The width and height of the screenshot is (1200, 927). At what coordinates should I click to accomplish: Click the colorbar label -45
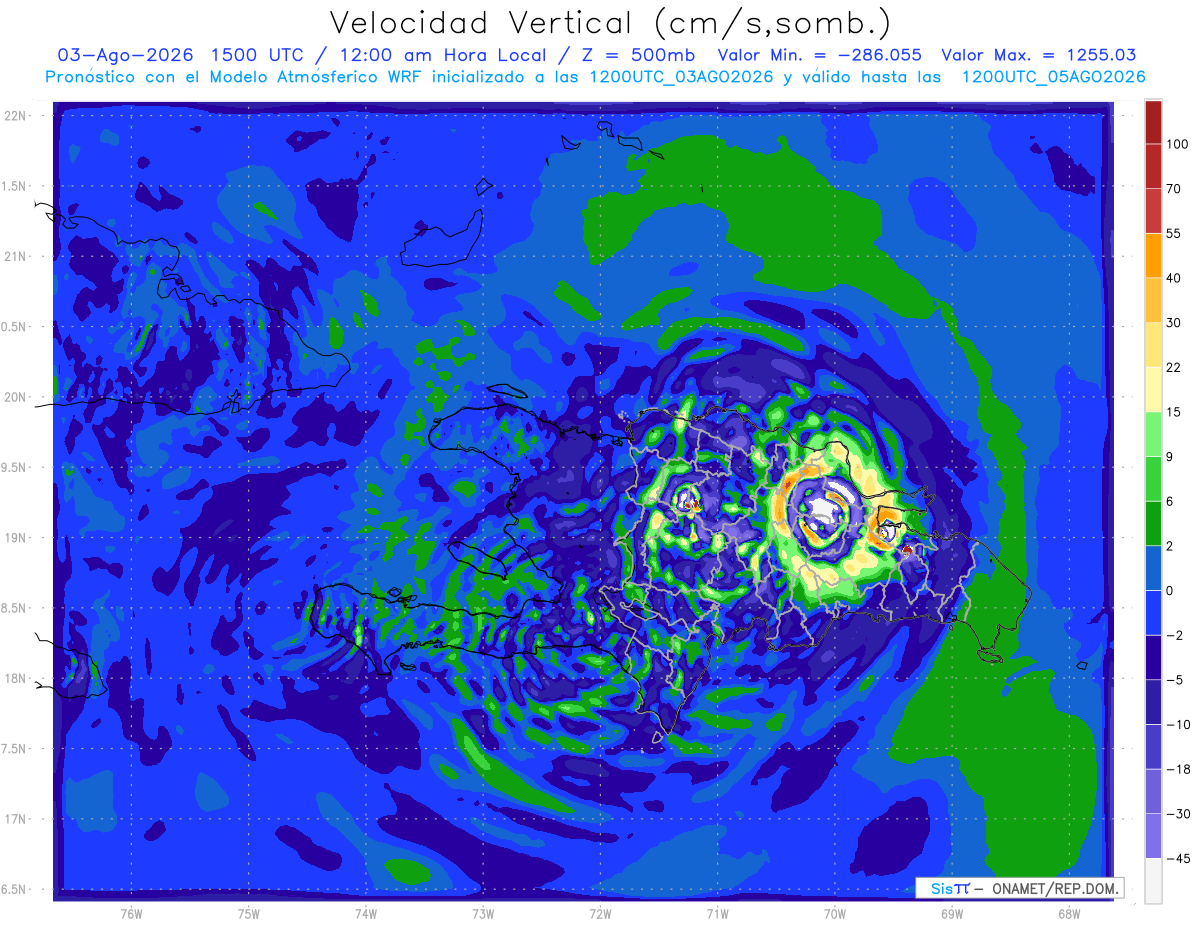(x=1178, y=858)
